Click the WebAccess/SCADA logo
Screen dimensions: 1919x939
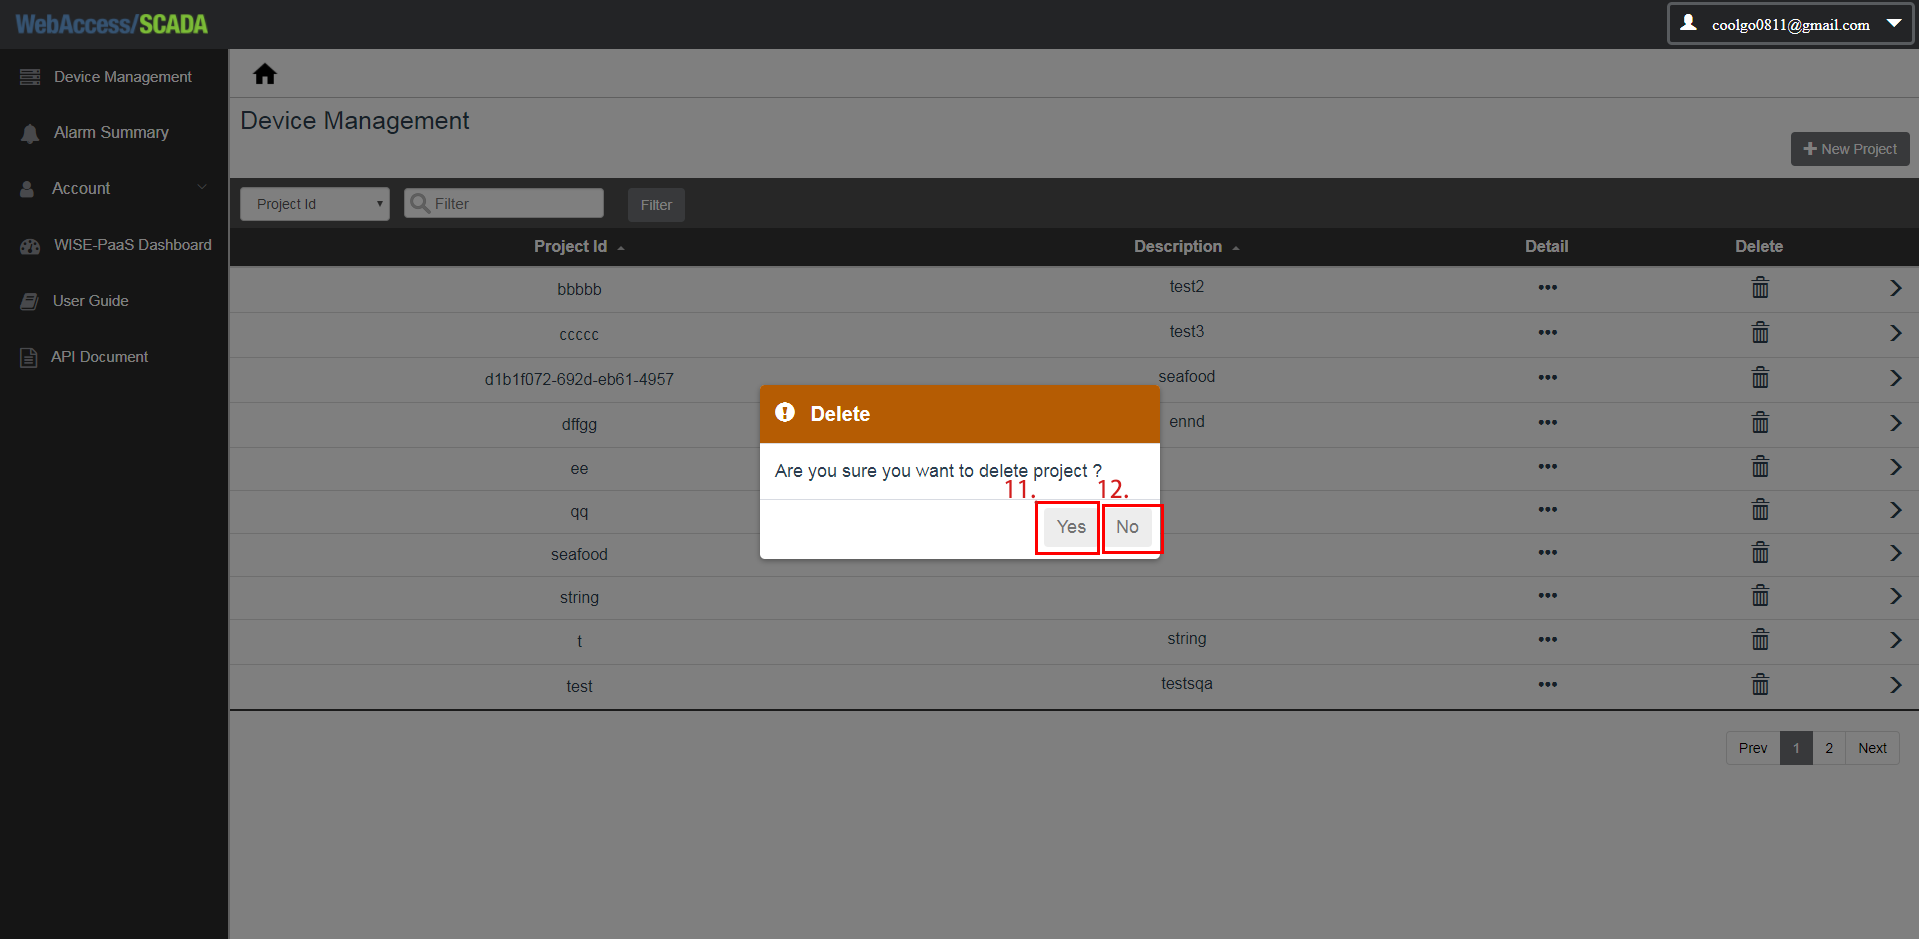(x=112, y=24)
